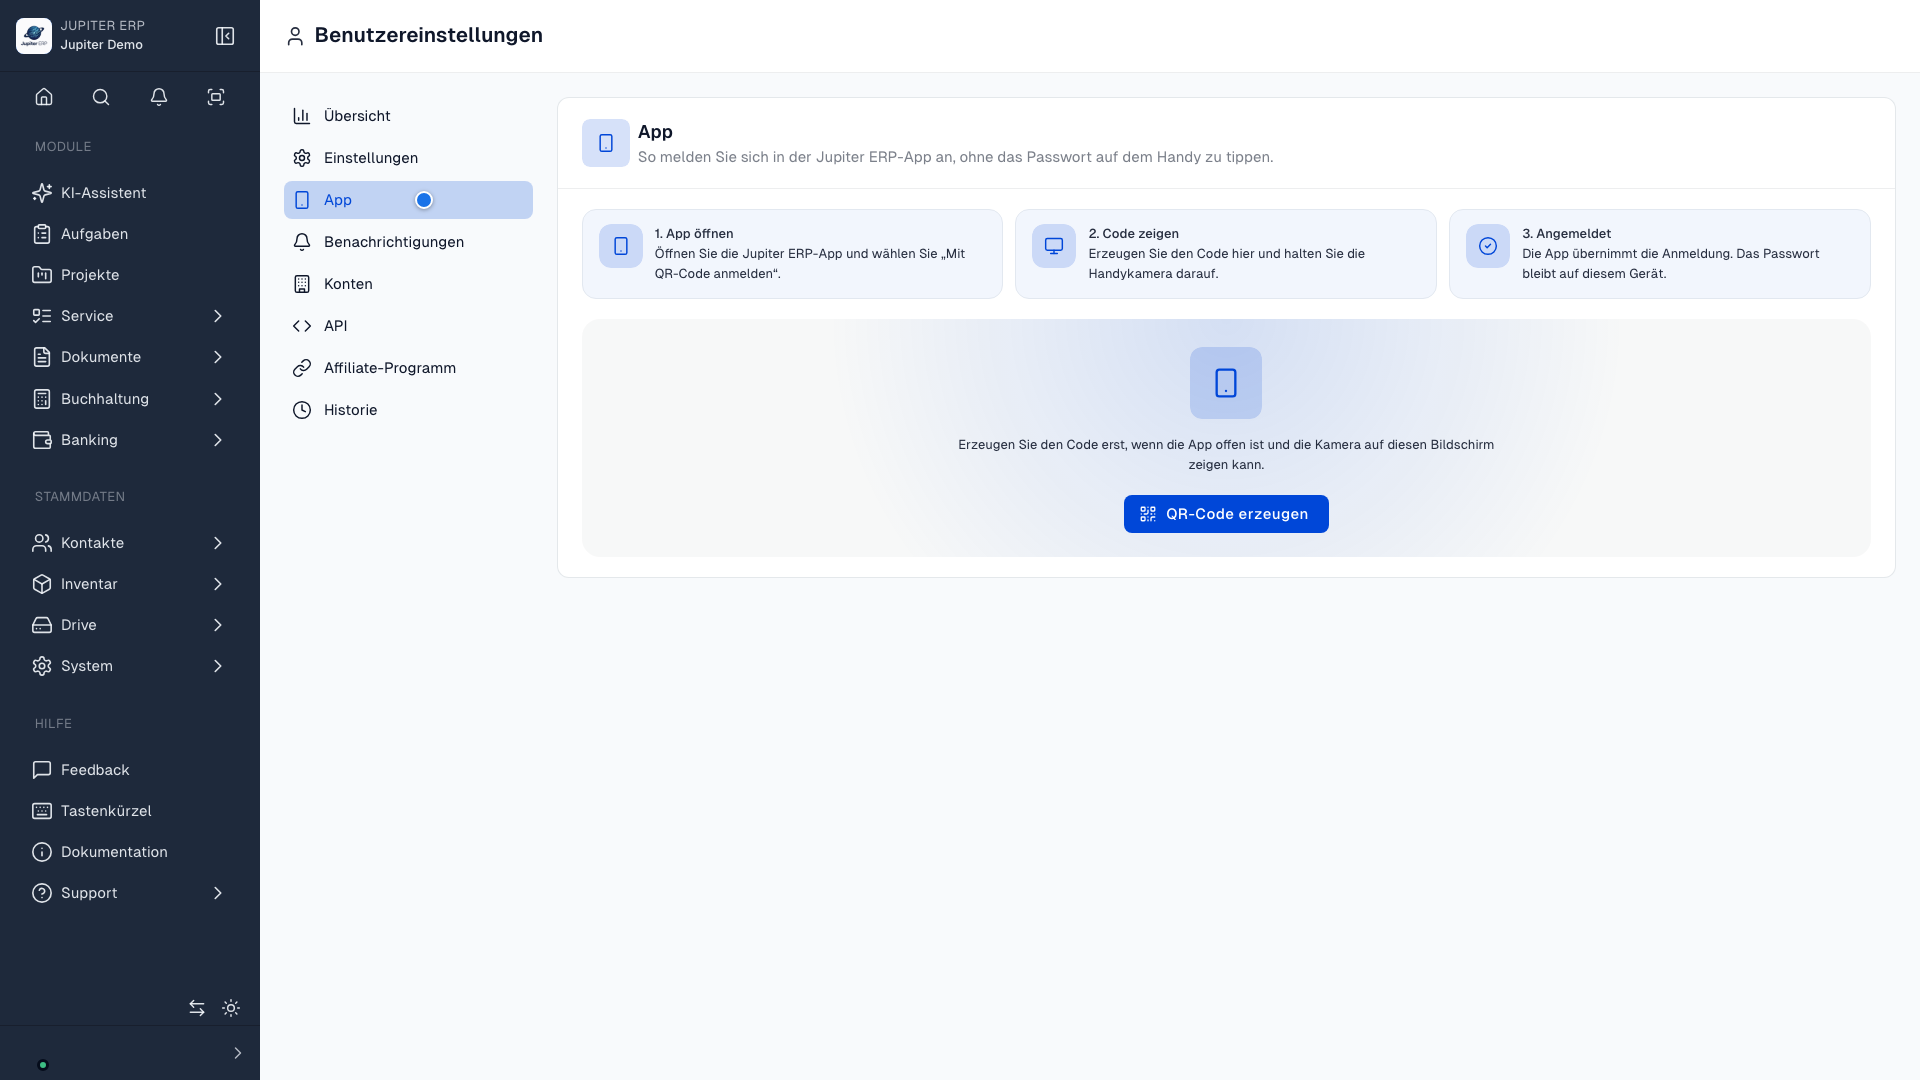Click the Jupiter ERP logo
The image size is (1920, 1080).
[x=34, y=36]
